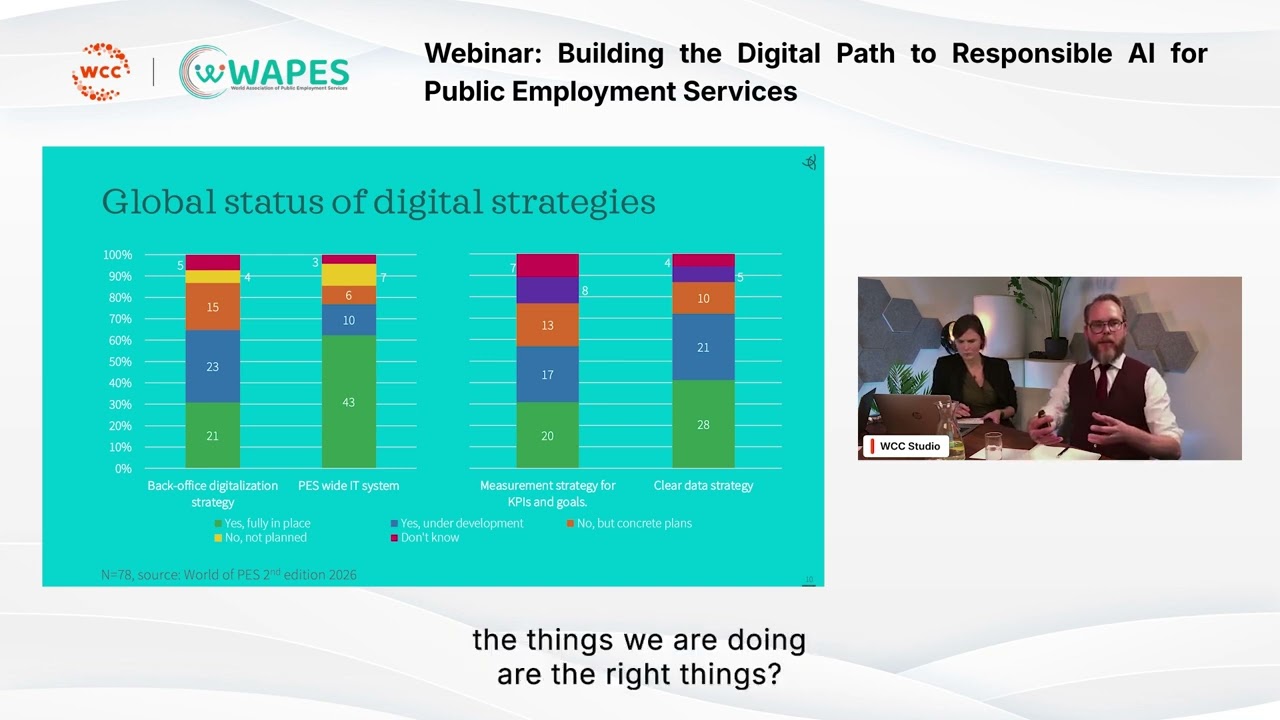Viewport: 1280px width, 720px height.
Task: Click the 'Clear data strategy' axis label
Action: click(703, 485)
